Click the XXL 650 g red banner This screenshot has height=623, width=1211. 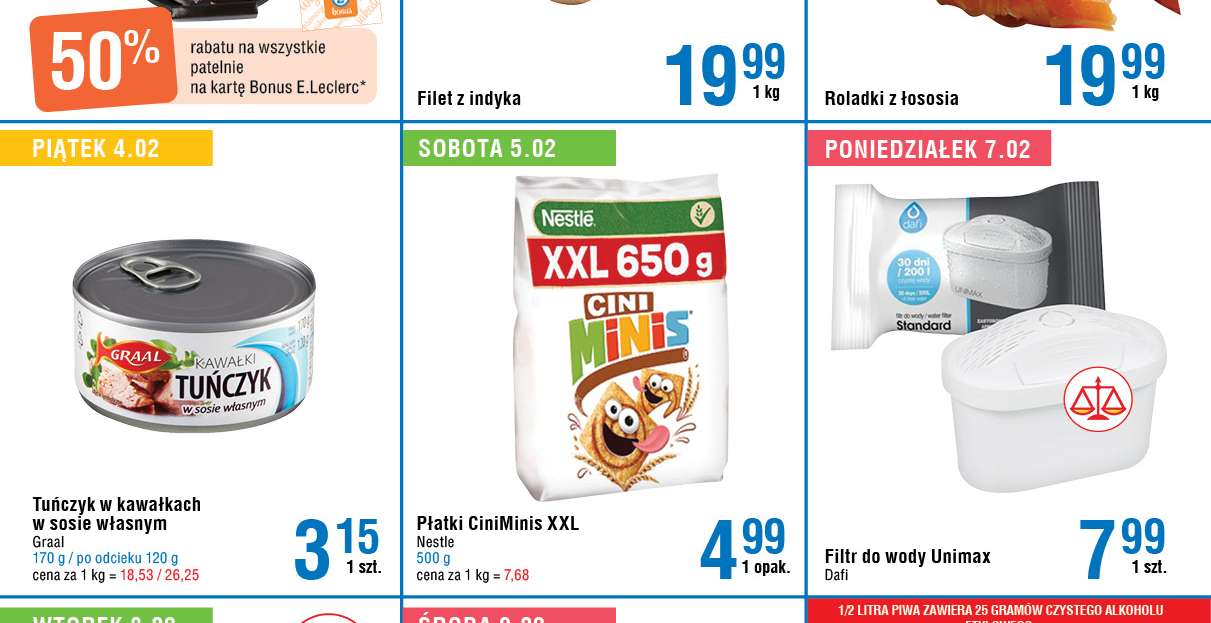pos(627,262)
